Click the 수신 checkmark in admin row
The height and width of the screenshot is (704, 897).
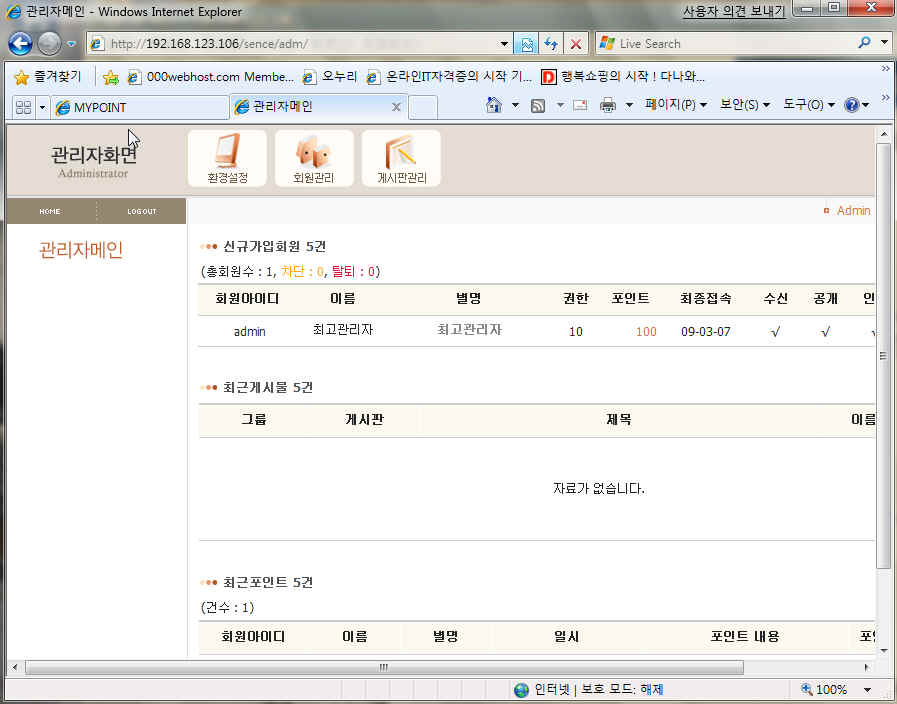tap(775, 332)
